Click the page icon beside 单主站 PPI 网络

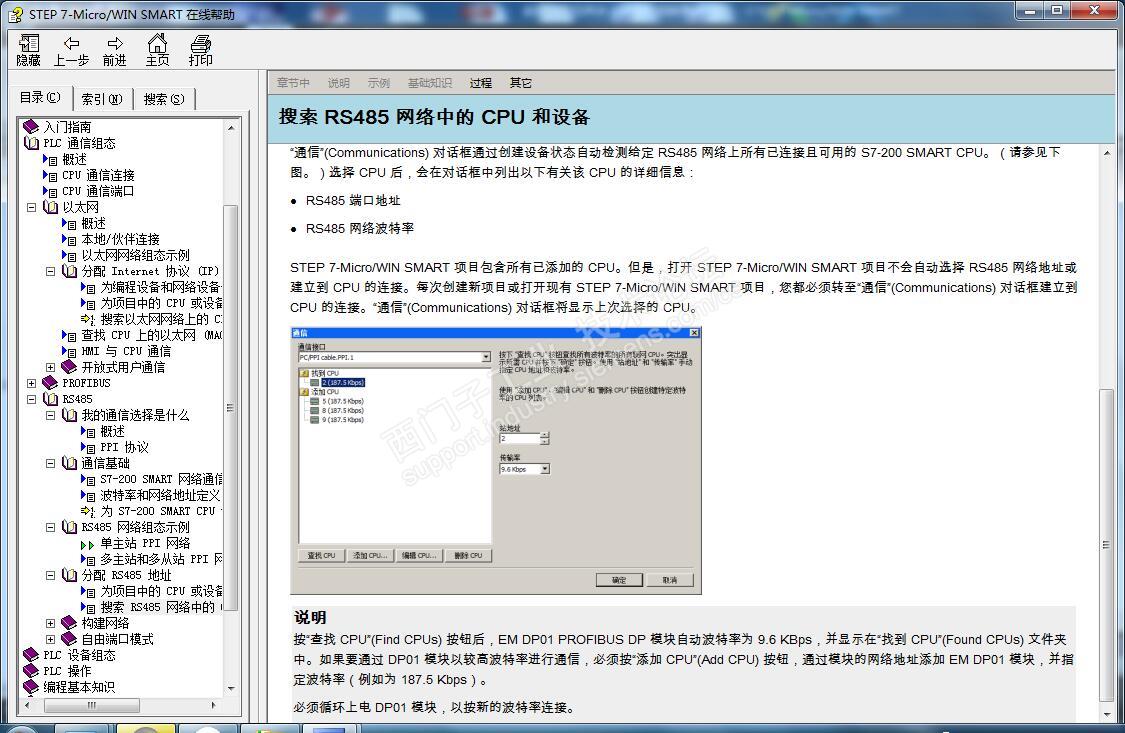point(88,544)
